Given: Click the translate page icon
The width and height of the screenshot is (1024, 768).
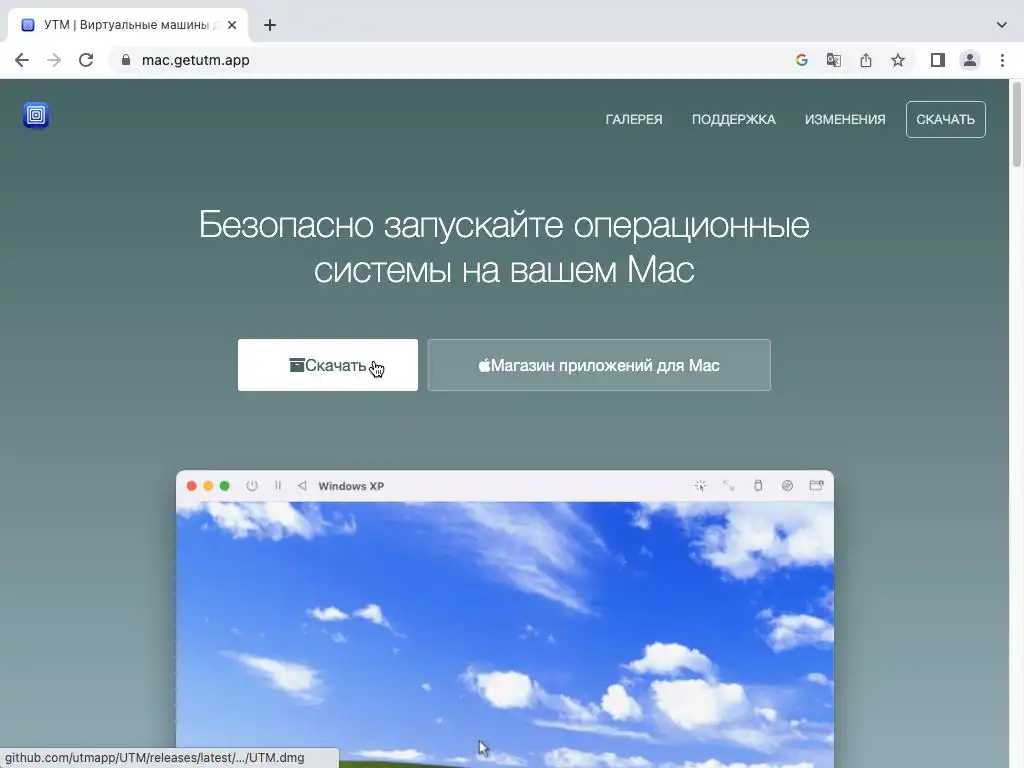Looking at the screenshot, I should tap(834, 60).
